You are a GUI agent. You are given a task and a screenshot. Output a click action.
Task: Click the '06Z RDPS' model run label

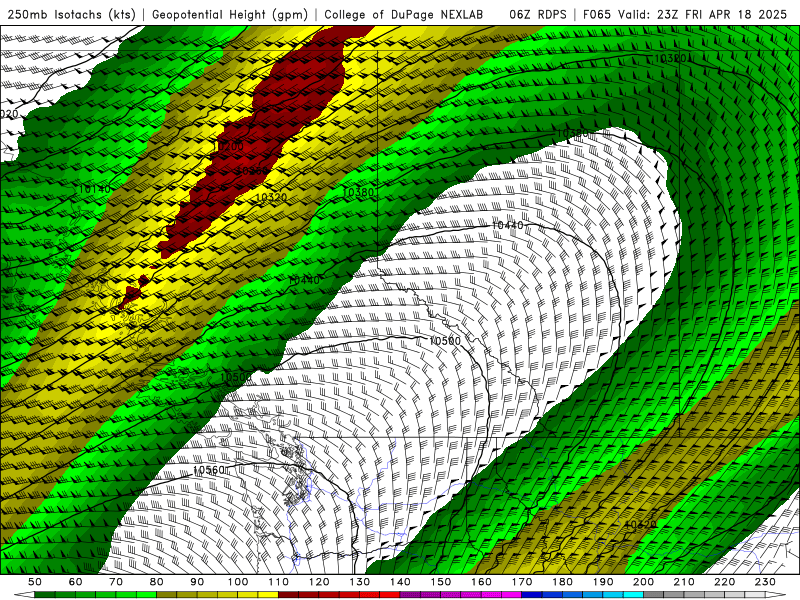pyautogui.click(x=538, y=14)
